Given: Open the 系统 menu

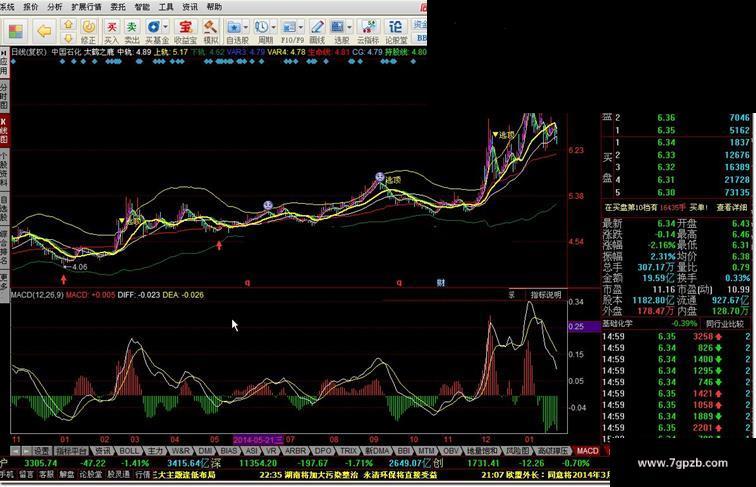Looking at the screenshot, I should point(7,7).
